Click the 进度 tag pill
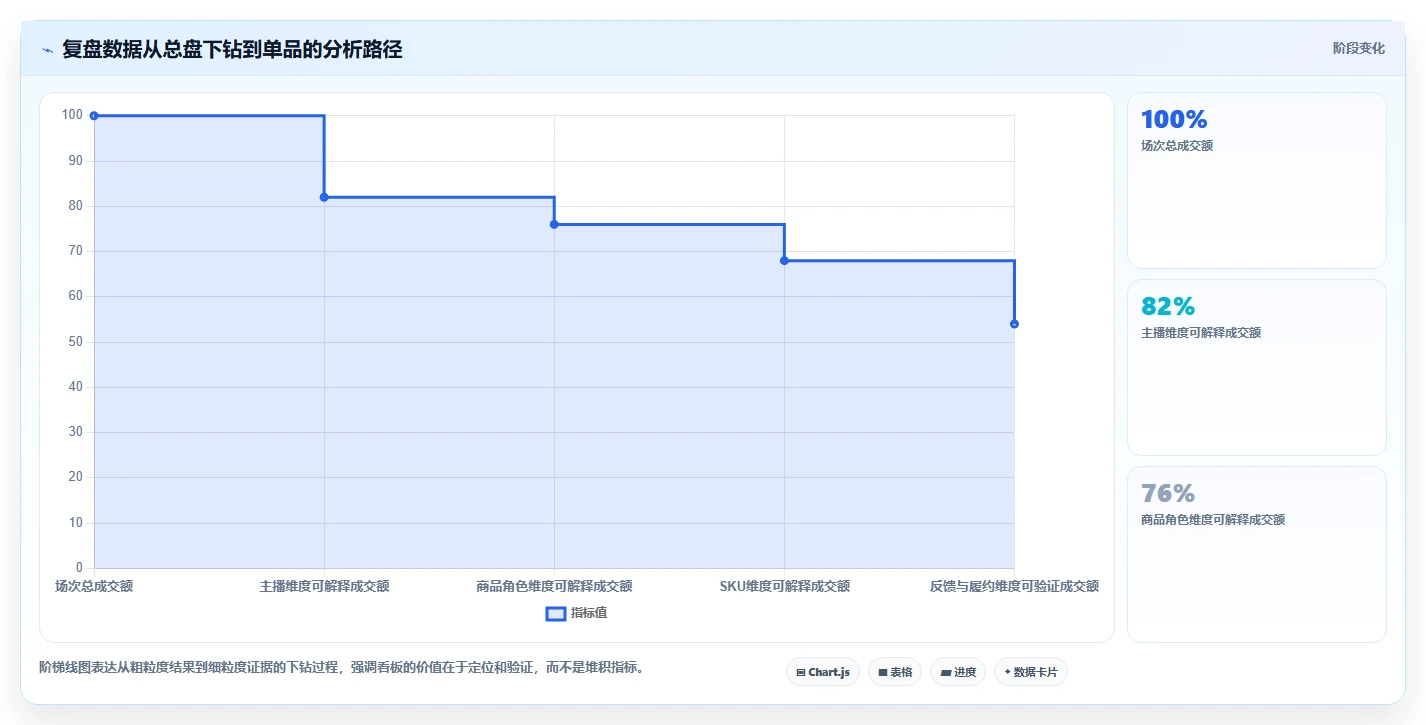 click(958, 672)
